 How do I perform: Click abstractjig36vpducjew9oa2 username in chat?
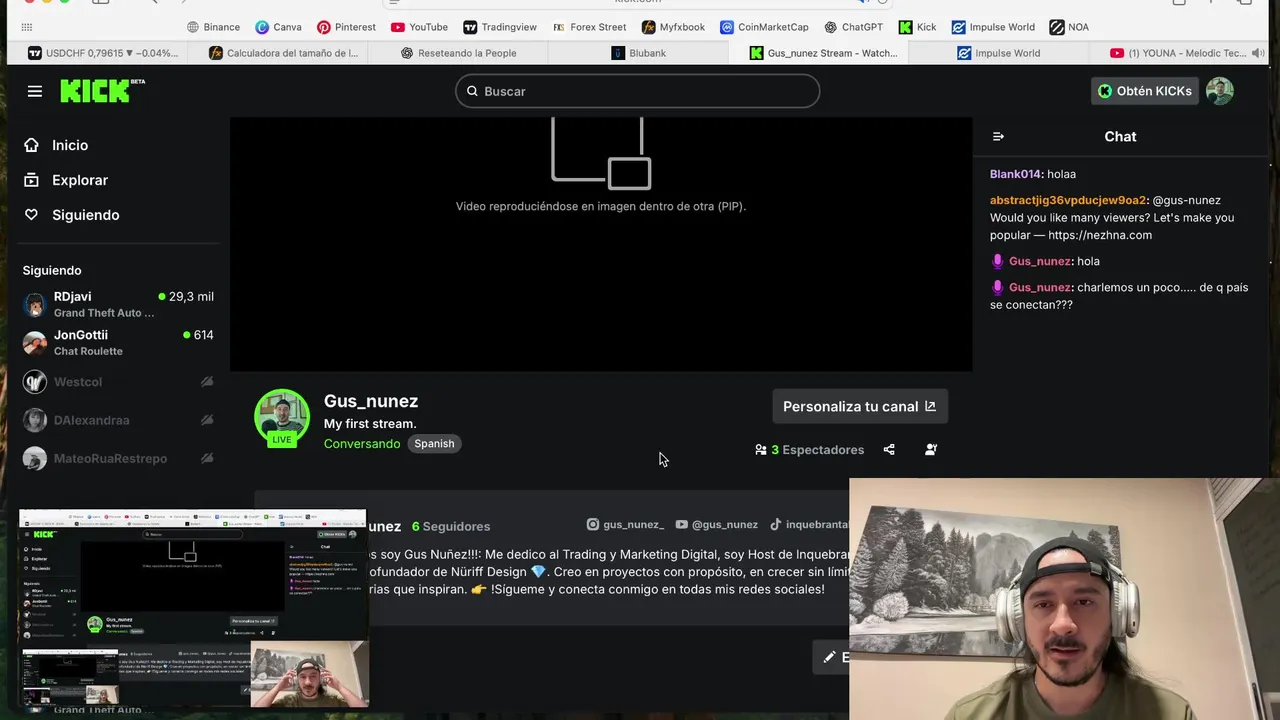(1068, 200)
